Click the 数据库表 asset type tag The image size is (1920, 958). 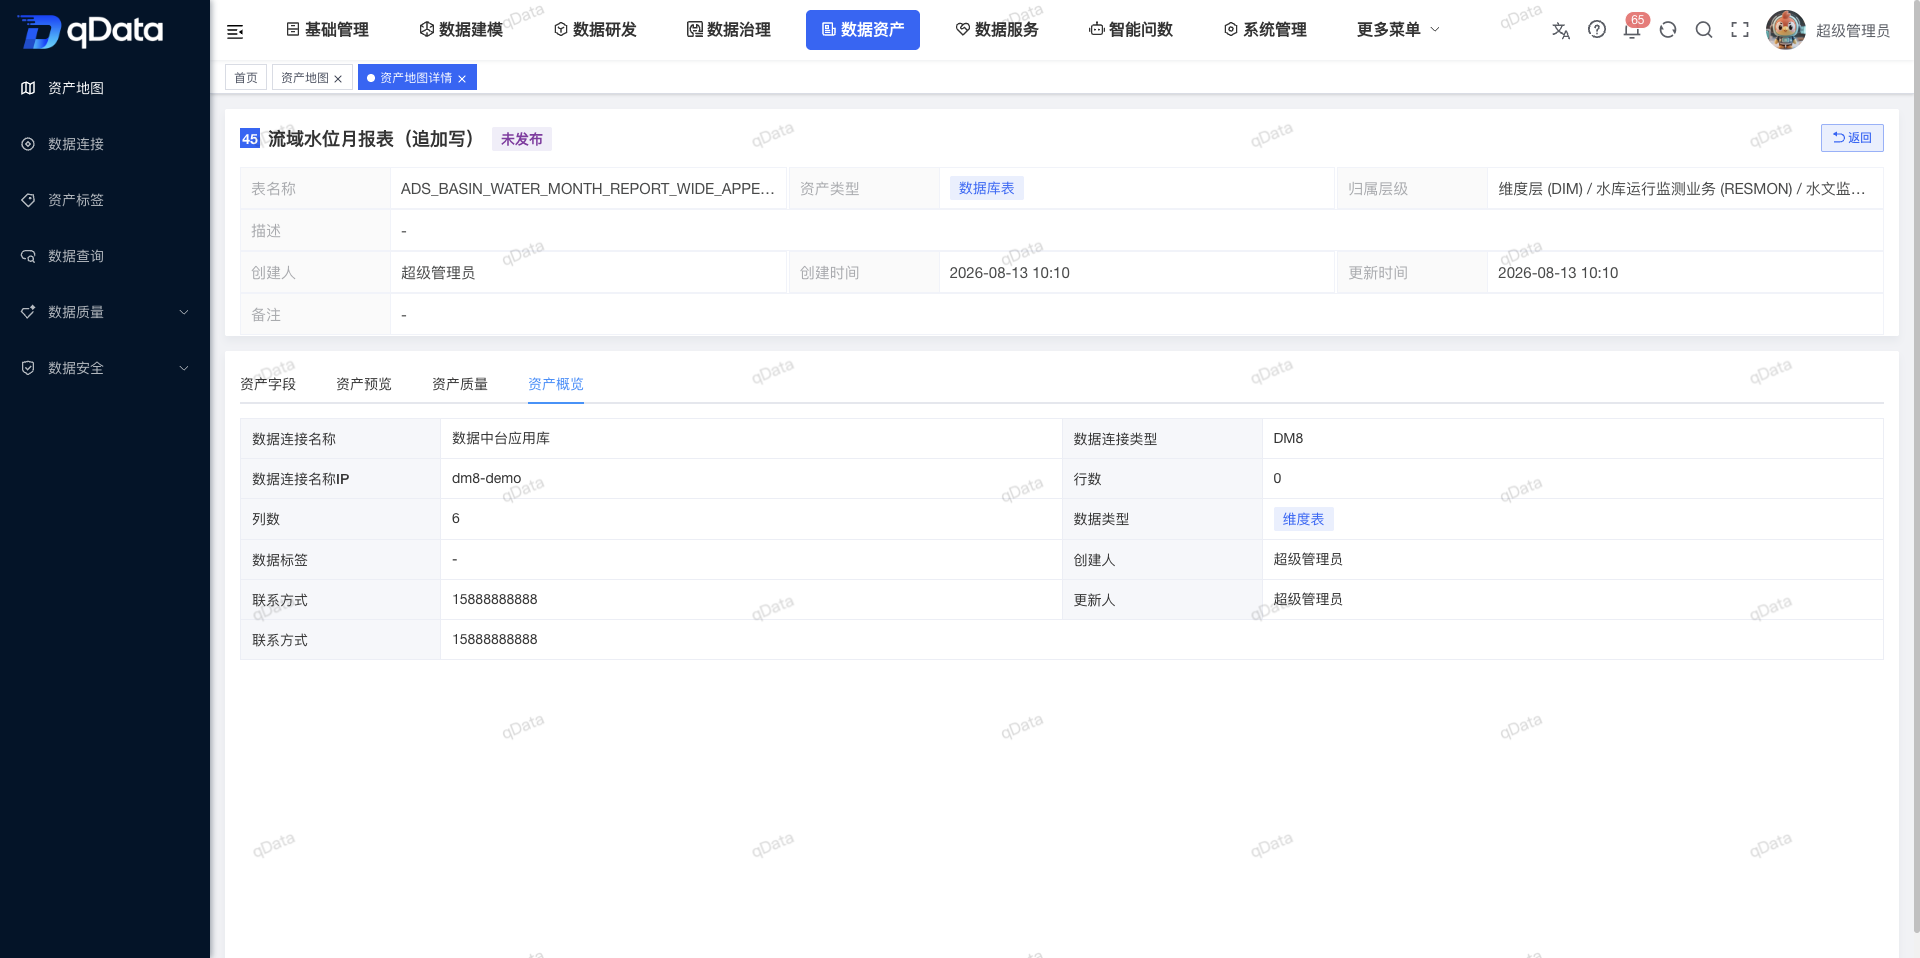pyautogui.click(x=986, y=188)
